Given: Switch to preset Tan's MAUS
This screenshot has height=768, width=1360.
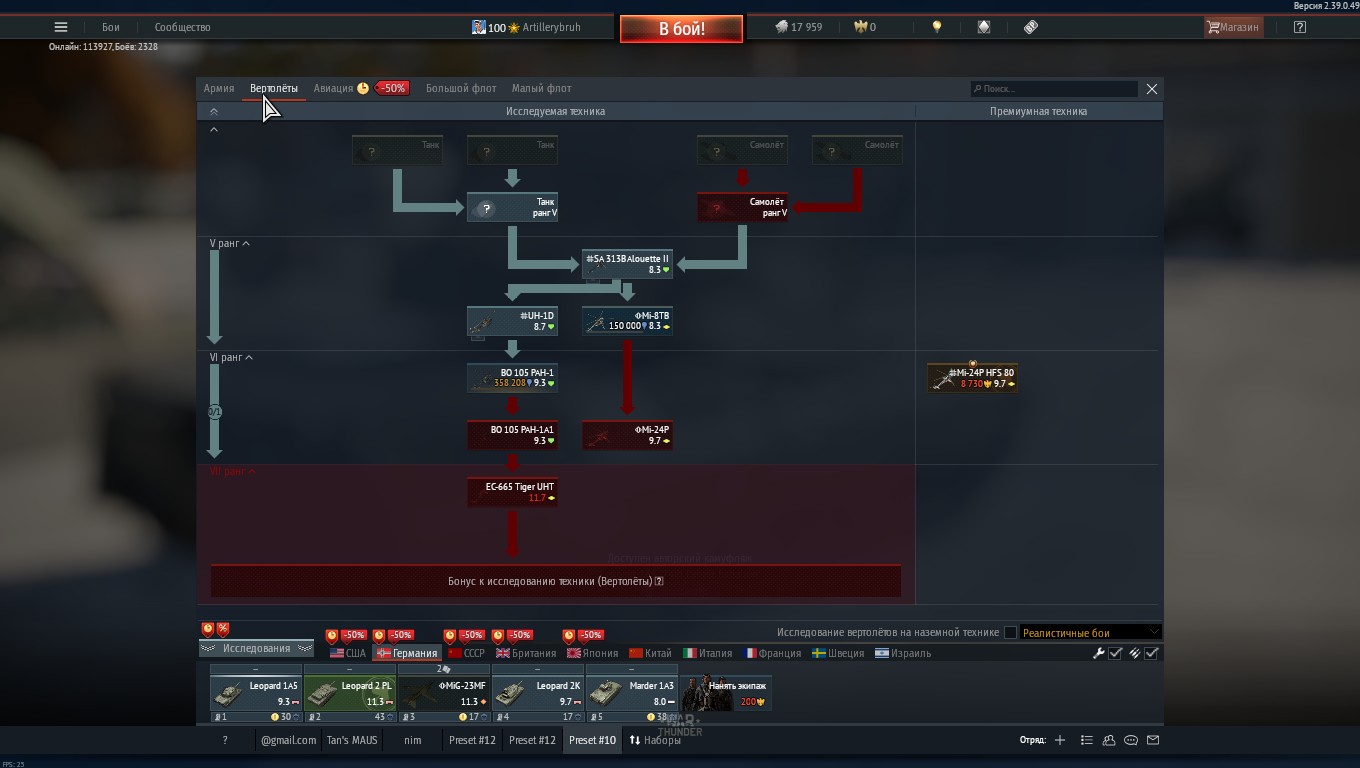Looking at the screenshot, I should pos(351,740).
